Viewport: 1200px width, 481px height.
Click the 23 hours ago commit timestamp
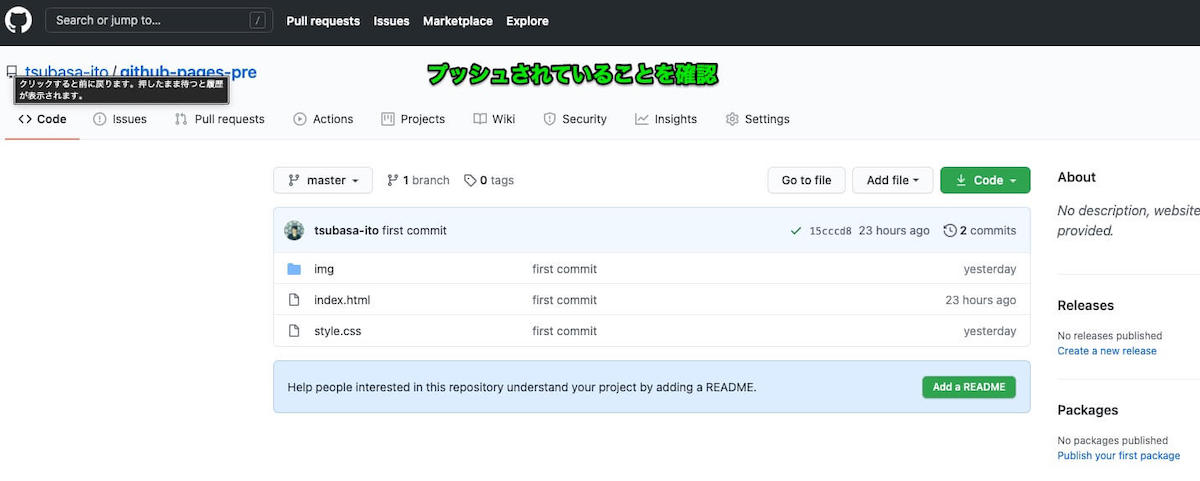[894, 231]
